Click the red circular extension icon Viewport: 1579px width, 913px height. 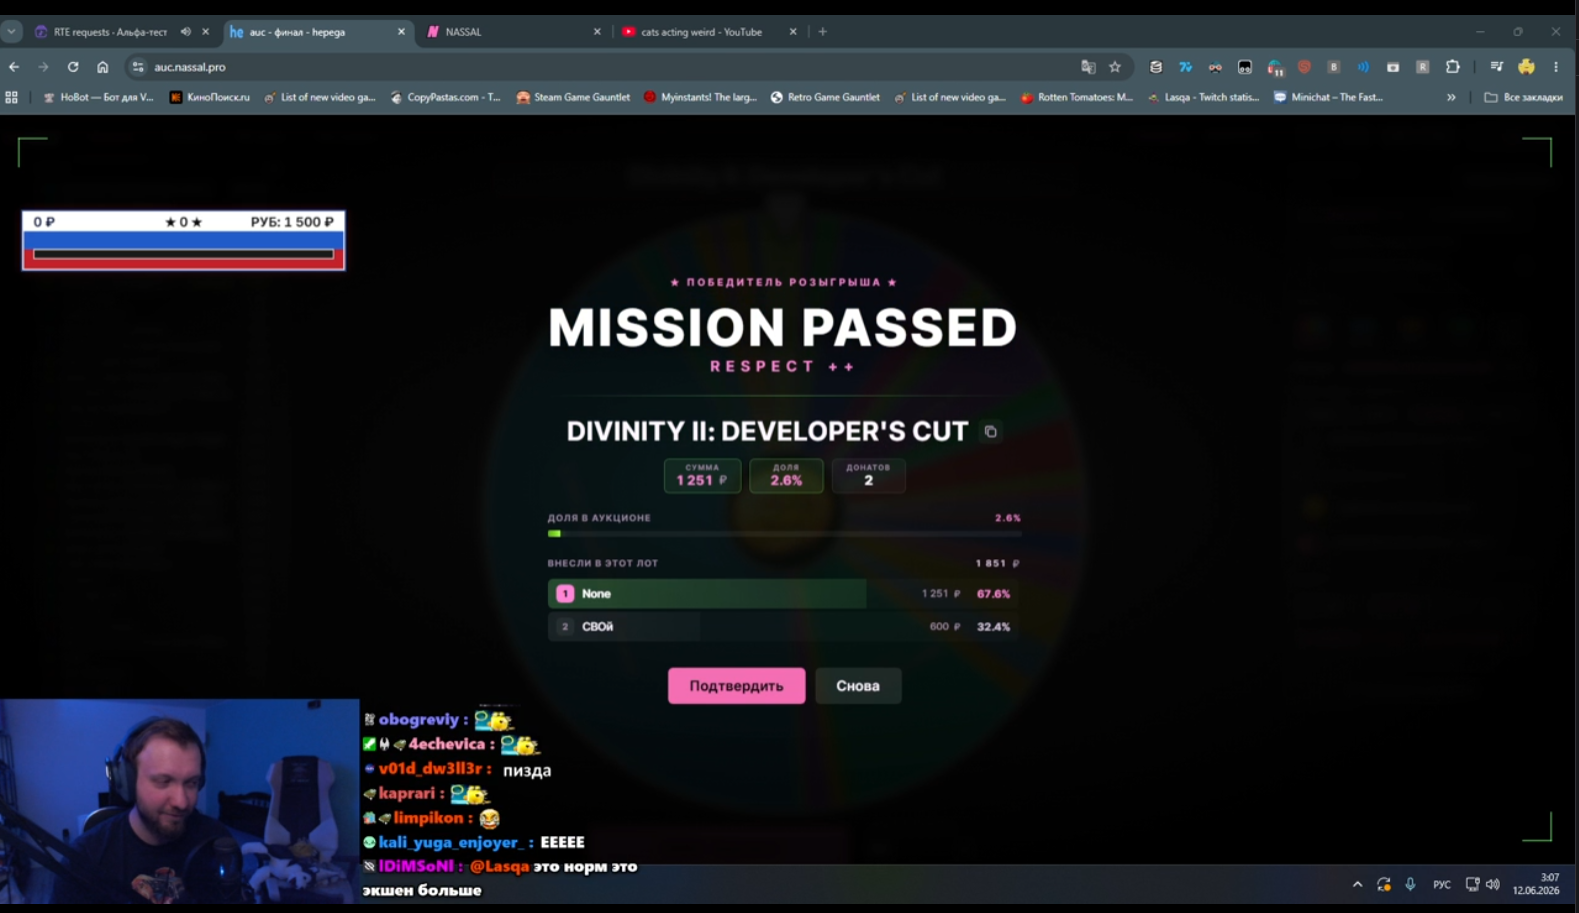click(1304, 67)
